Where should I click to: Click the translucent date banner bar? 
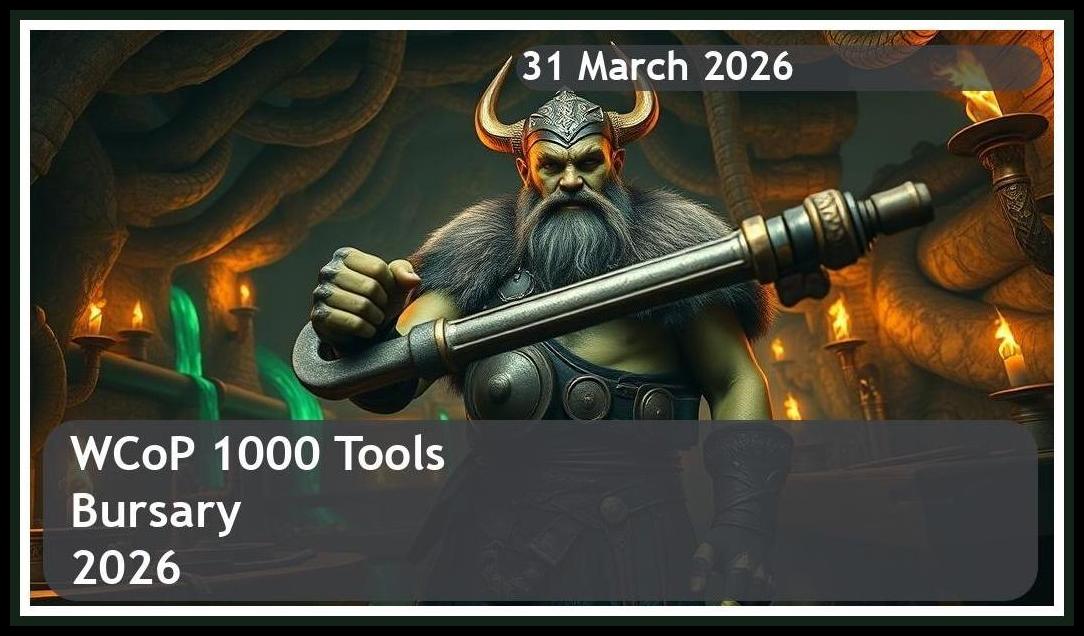coord(779,68)
